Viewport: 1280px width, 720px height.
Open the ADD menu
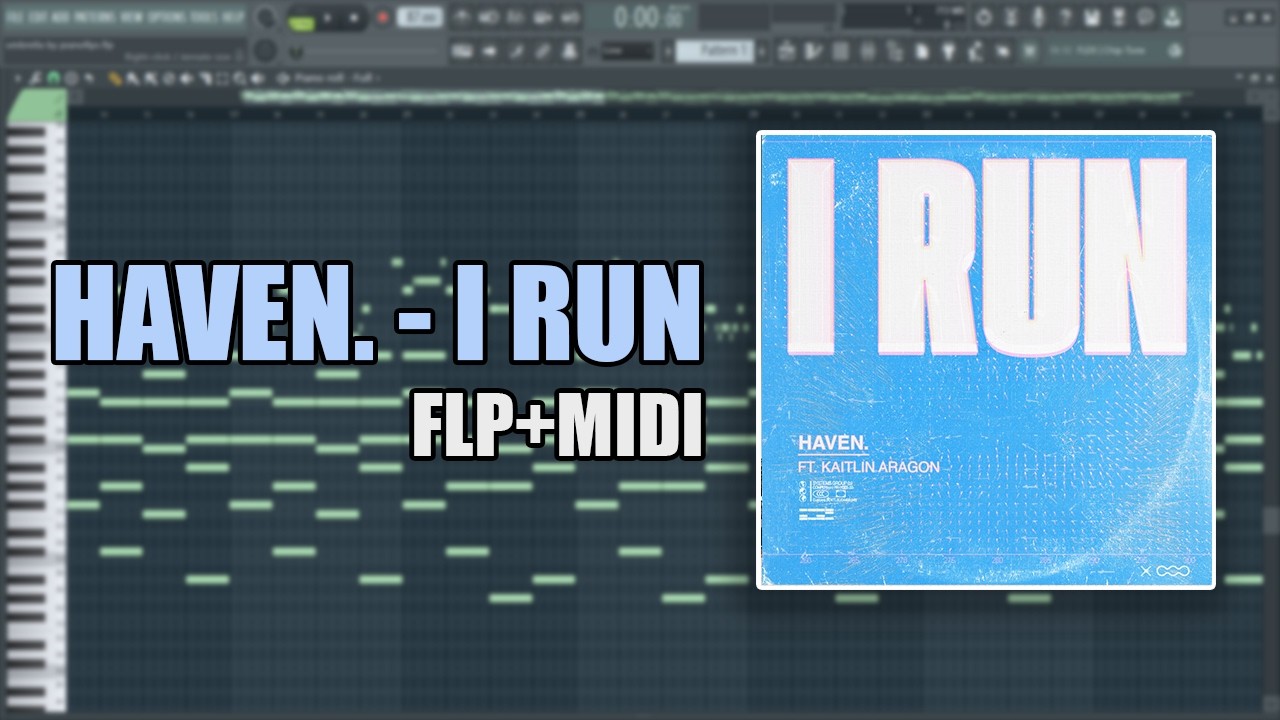coord(60,17)
